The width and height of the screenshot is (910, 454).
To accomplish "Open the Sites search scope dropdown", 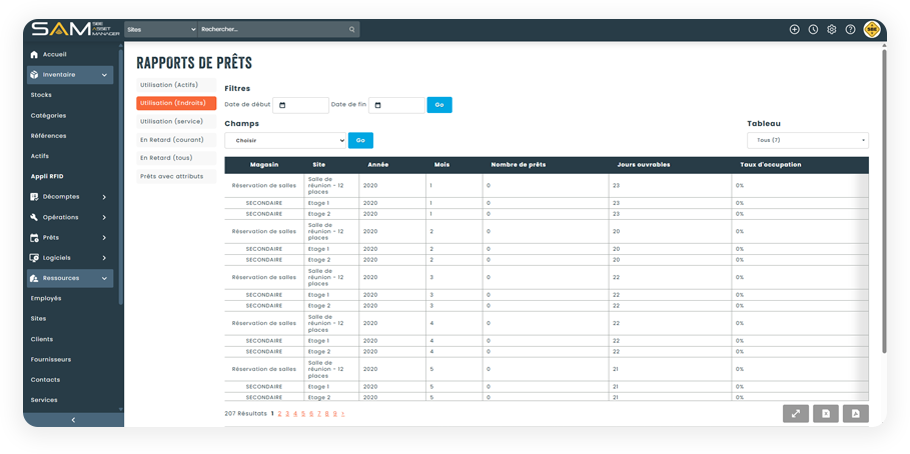I will (160, 30).
